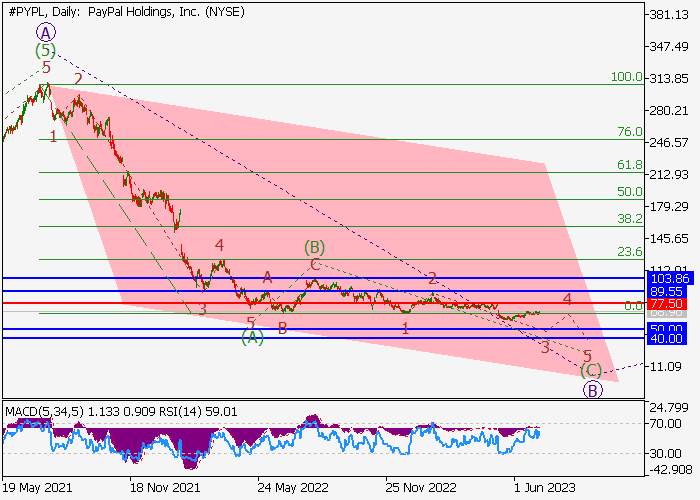Click the 145.65 price axis value
This screenshot has width=700, height=500.
[x=670, y=238]
